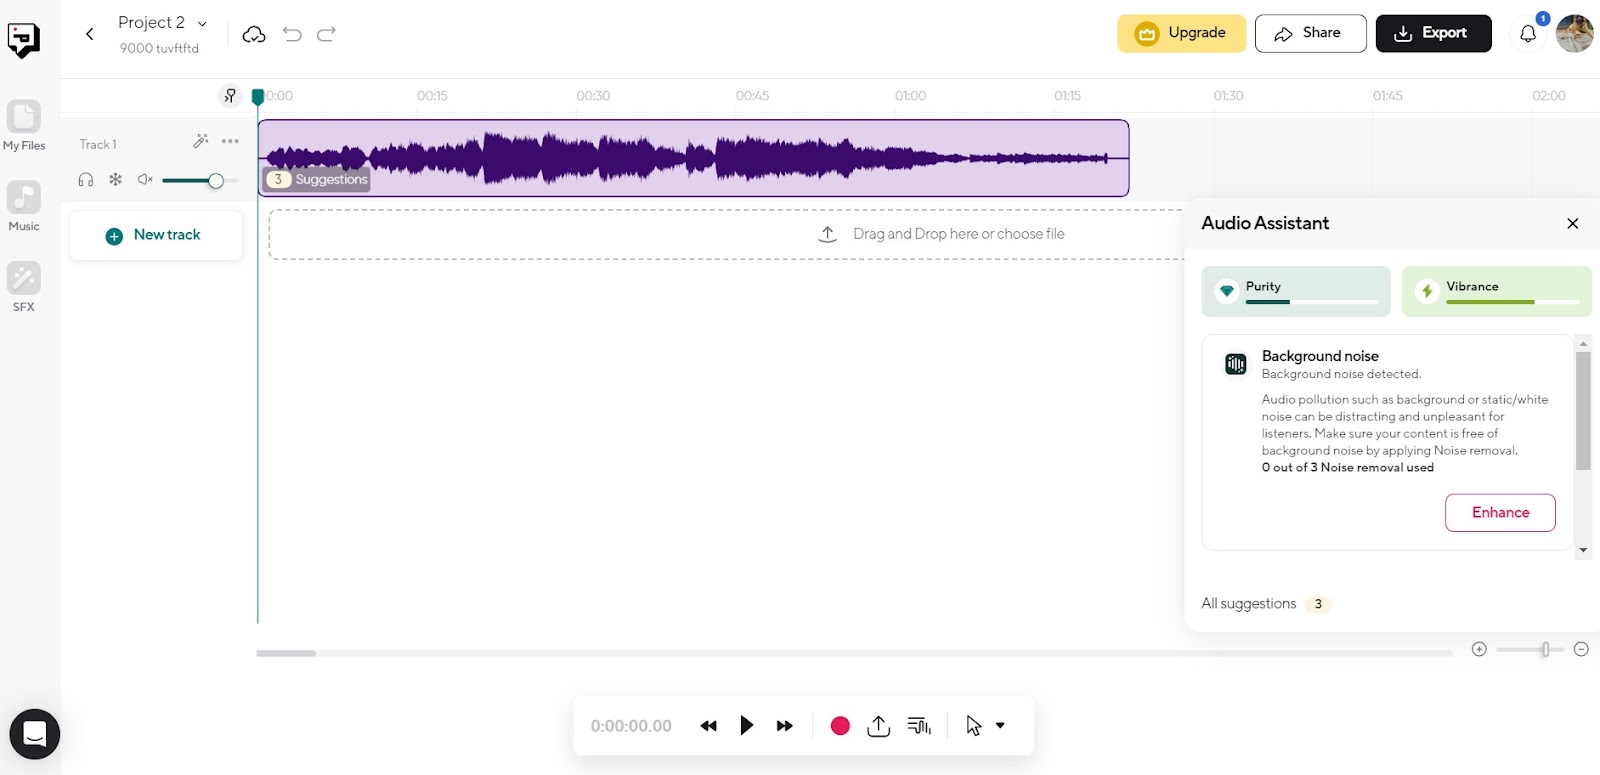This screenshot has height=775, width=1600.
Task: Select the Purity tab
Action: (1296, 291)
